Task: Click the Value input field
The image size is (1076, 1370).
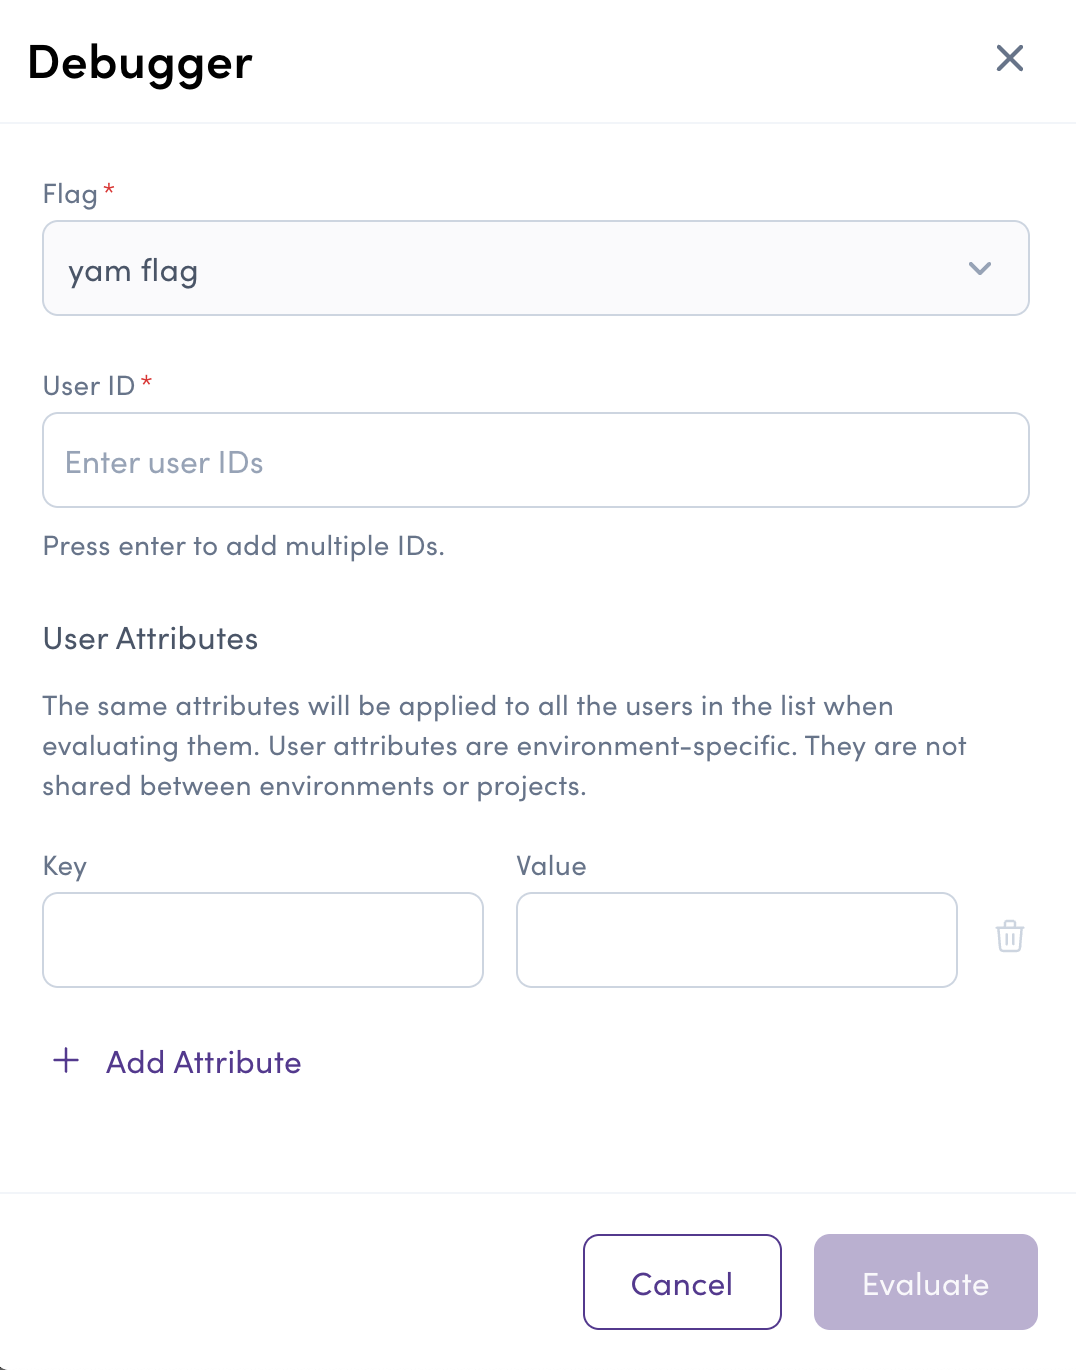Action: (x=736, y=939)
